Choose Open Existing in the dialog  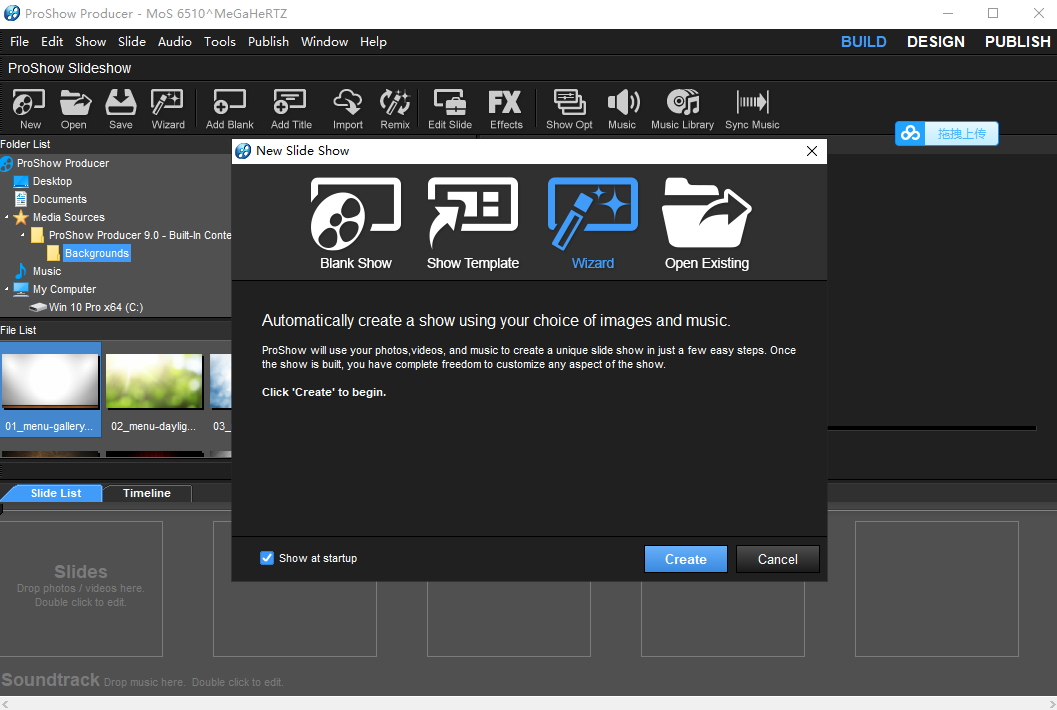706,224
